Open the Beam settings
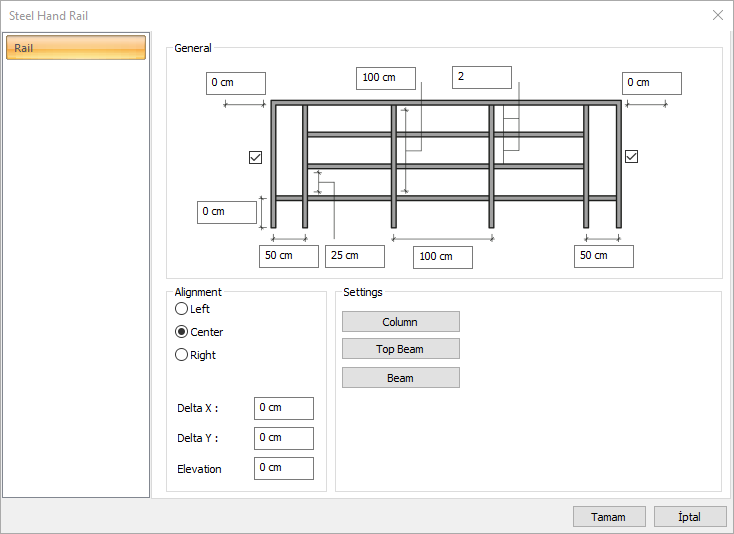The image size is (734, 534). tap(400, 378)
